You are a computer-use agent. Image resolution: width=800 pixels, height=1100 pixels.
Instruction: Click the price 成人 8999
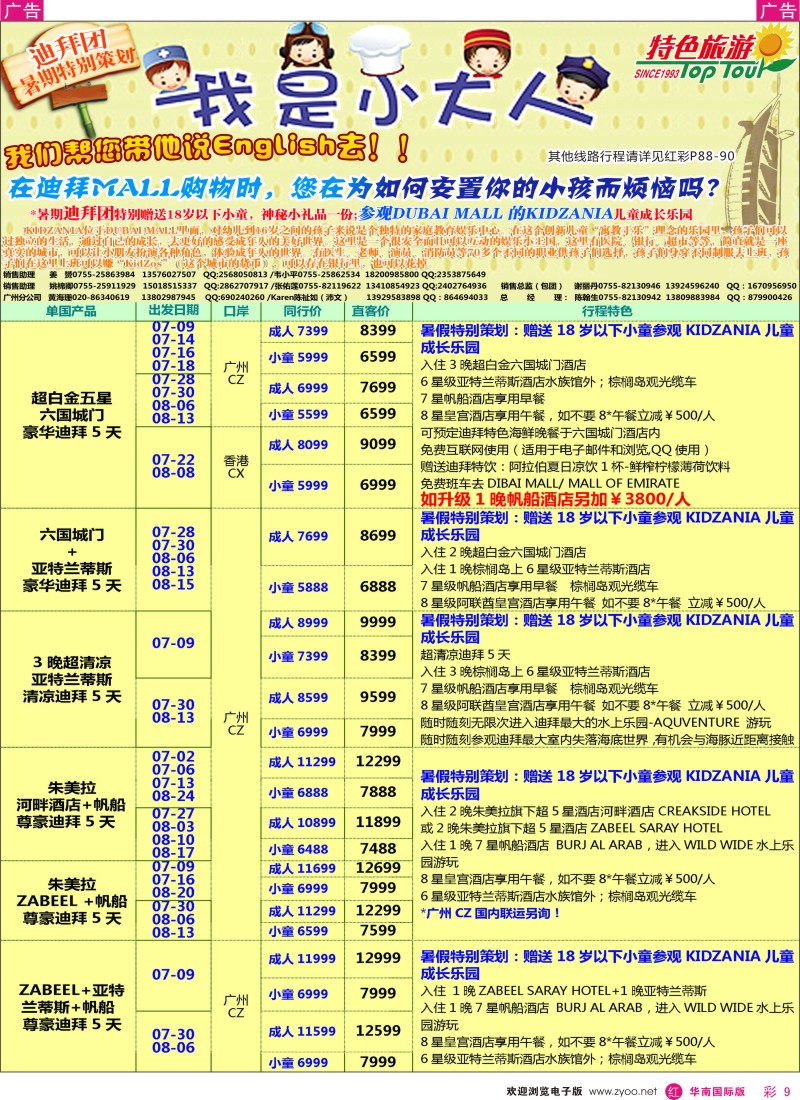[298, 623]
